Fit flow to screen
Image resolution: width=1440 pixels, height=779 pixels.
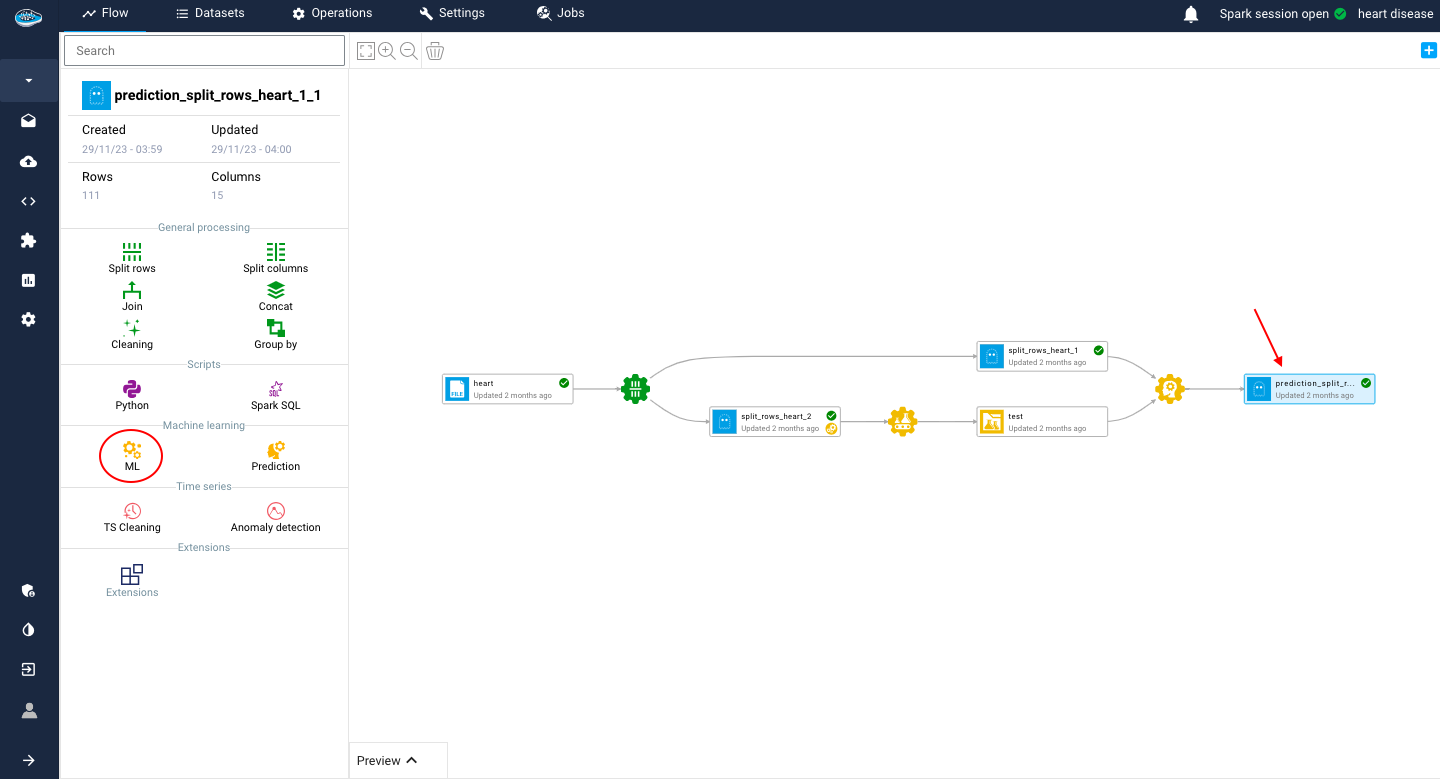(x=366, y=51)
